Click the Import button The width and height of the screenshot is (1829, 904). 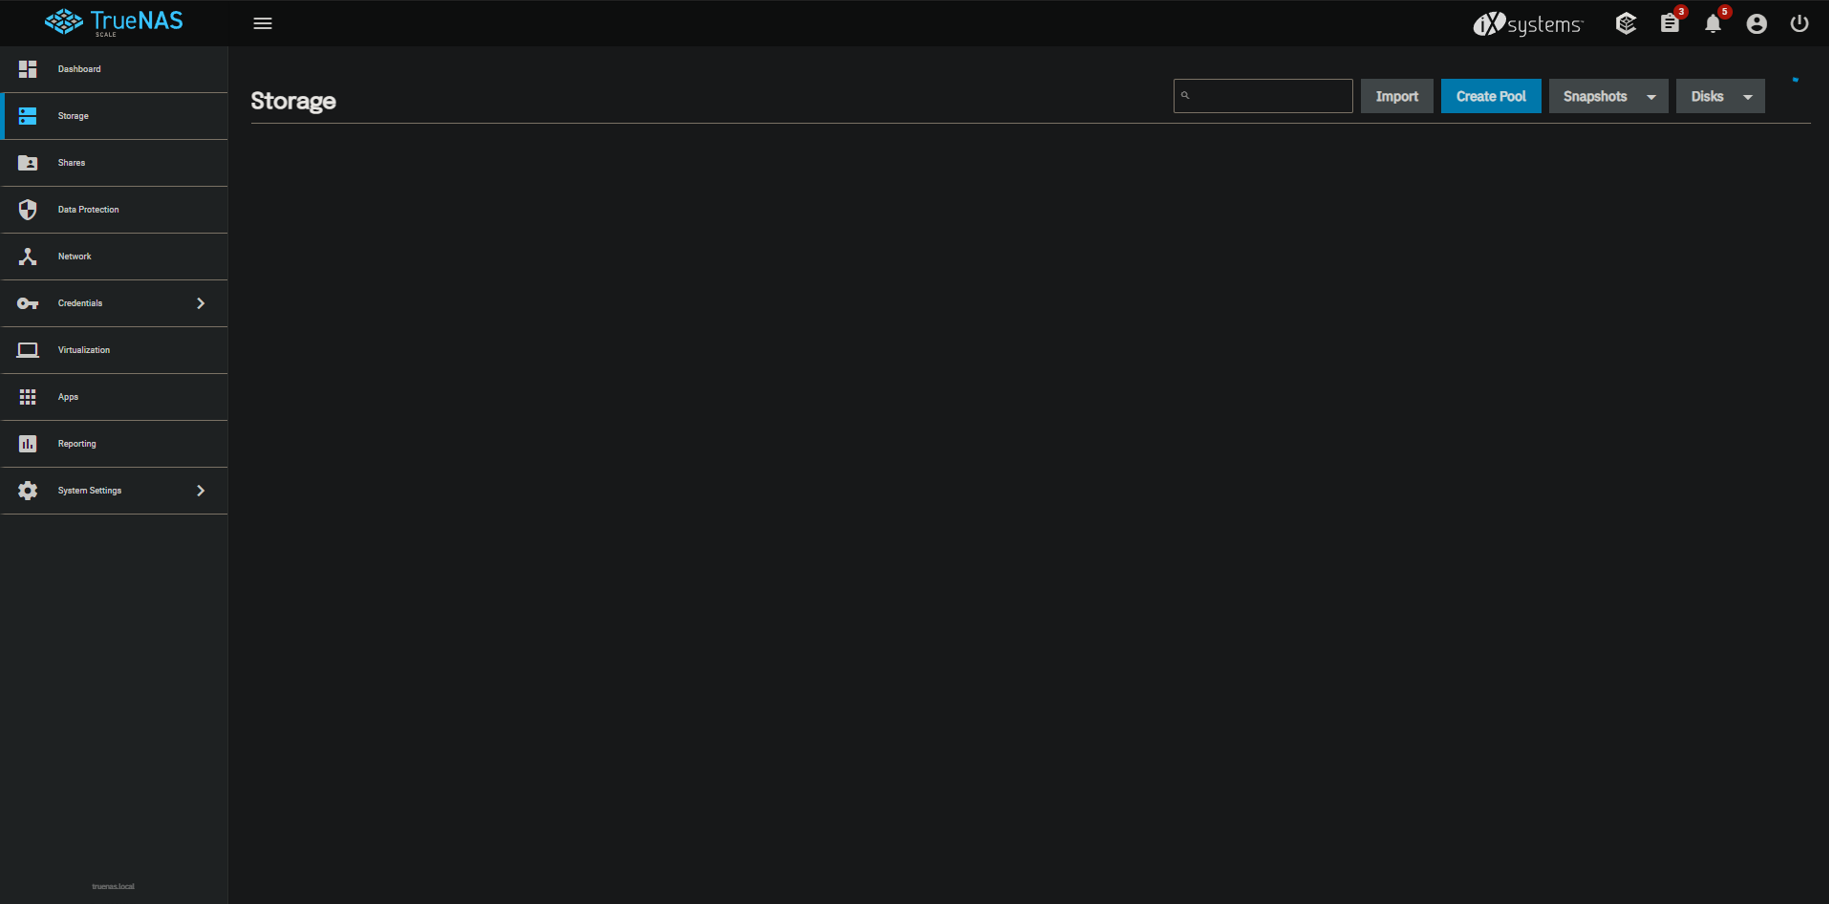click(1396, 96)
